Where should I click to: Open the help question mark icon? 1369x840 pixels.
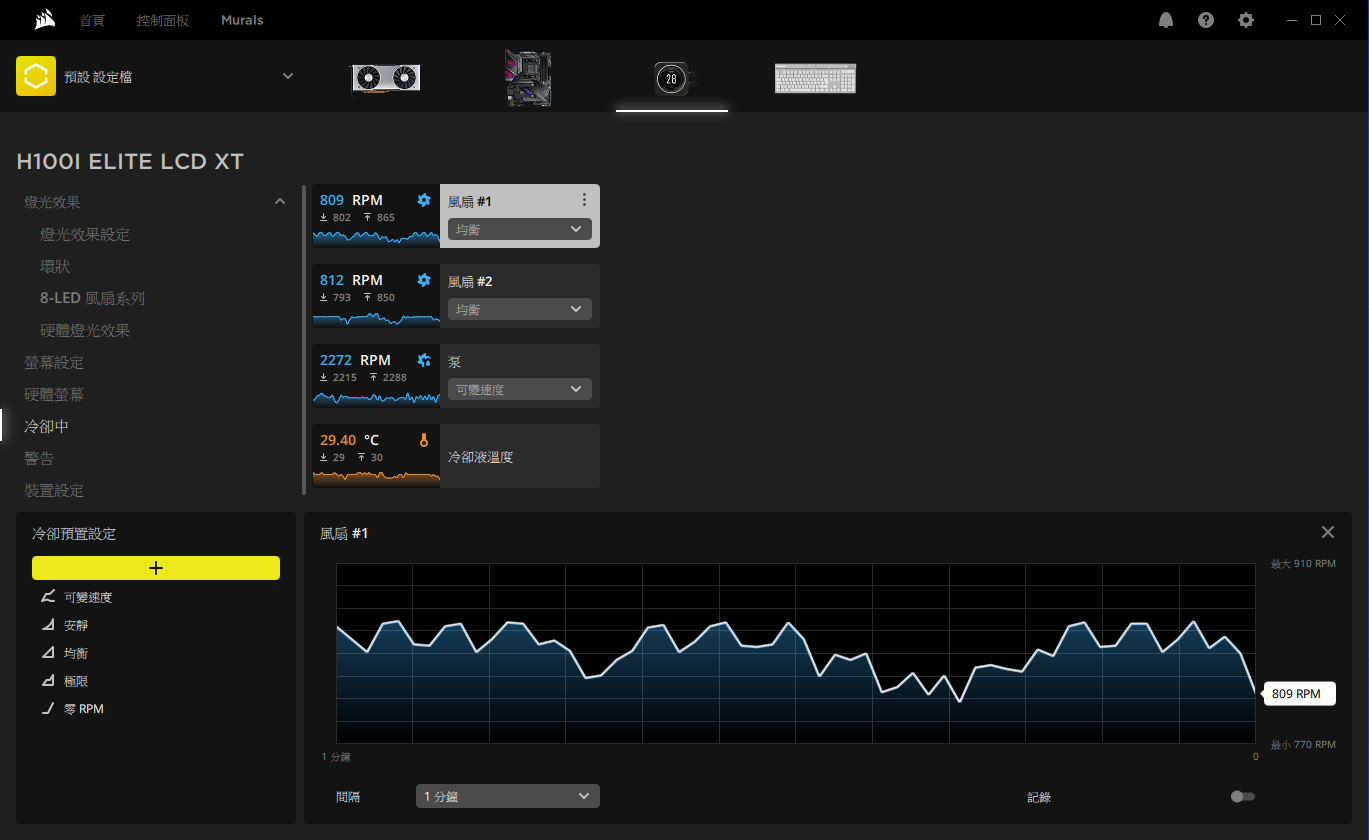click(x=1206, y=20)
